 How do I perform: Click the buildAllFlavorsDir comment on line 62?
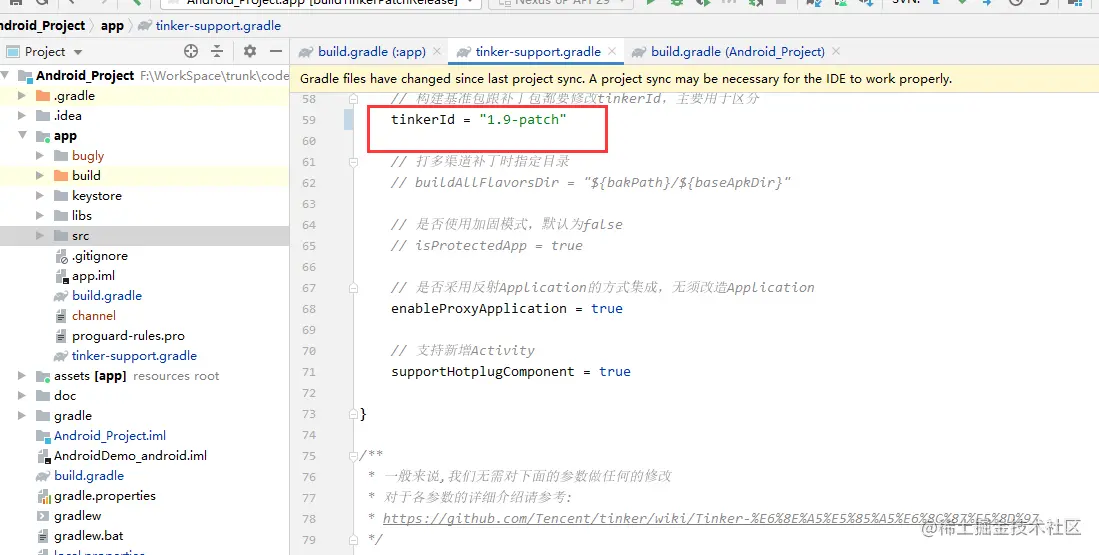click(591, 182)
